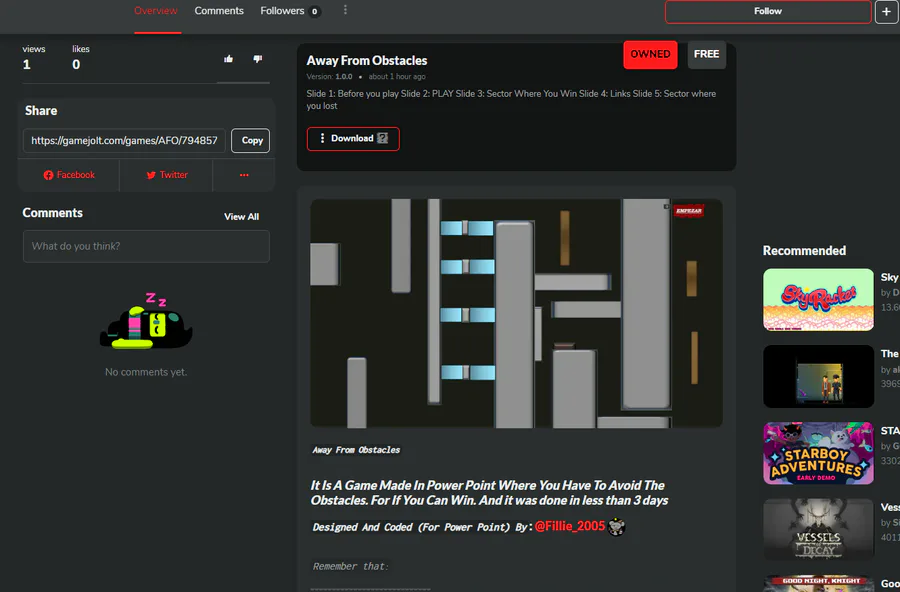Click the Comments section heading
Image resolution: width=900 pixels, height=592 pixels.
52,213
